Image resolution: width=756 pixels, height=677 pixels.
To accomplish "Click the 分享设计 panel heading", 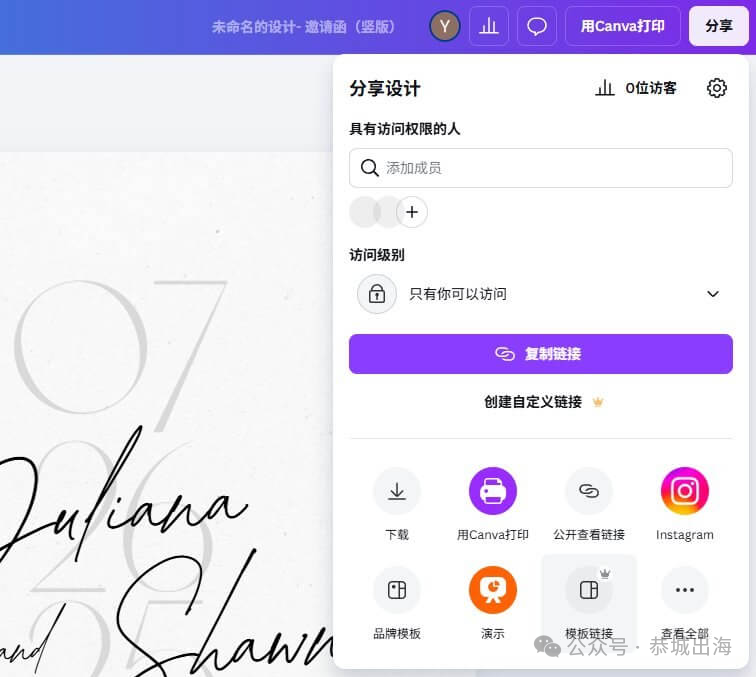I will coord(385,88).
